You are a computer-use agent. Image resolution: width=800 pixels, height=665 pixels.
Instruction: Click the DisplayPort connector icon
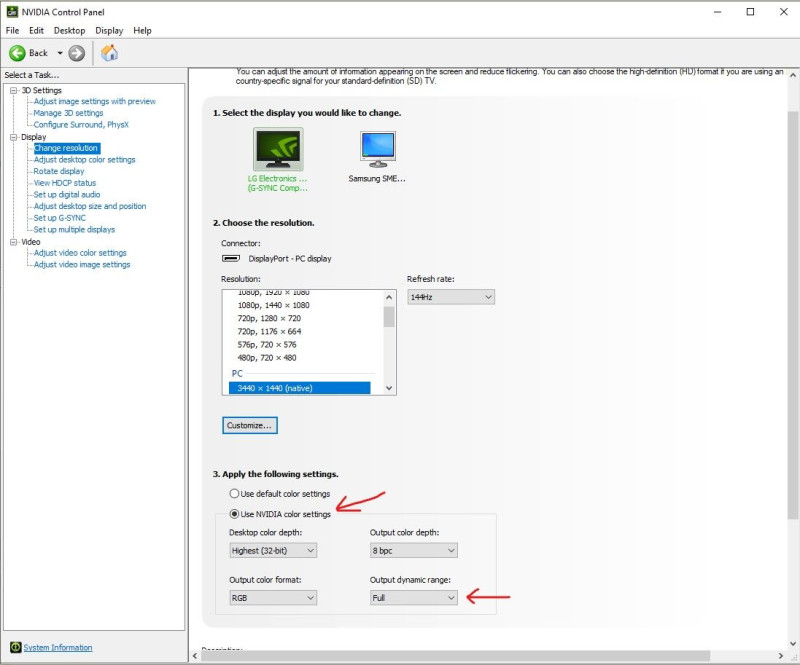coord(231,258)
